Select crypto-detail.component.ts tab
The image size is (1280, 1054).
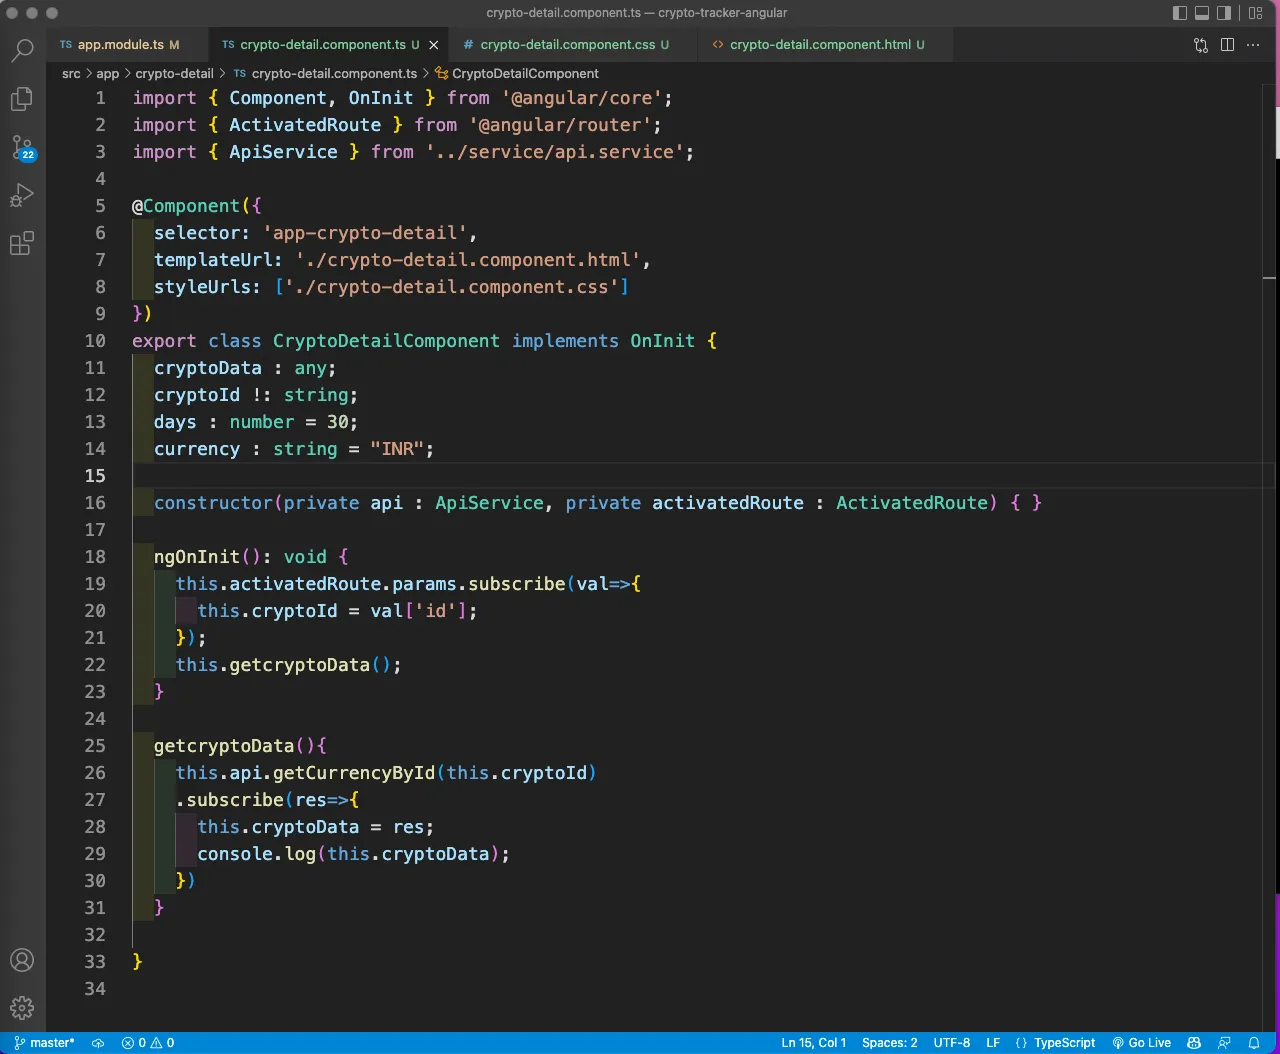point(323,45)
